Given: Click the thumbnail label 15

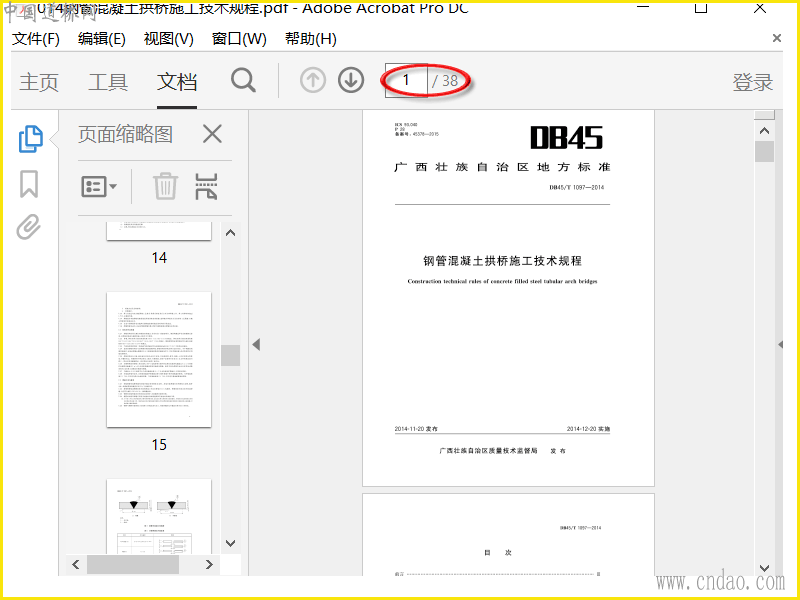Looking at the screenshot, I should (x=159, y=444).
